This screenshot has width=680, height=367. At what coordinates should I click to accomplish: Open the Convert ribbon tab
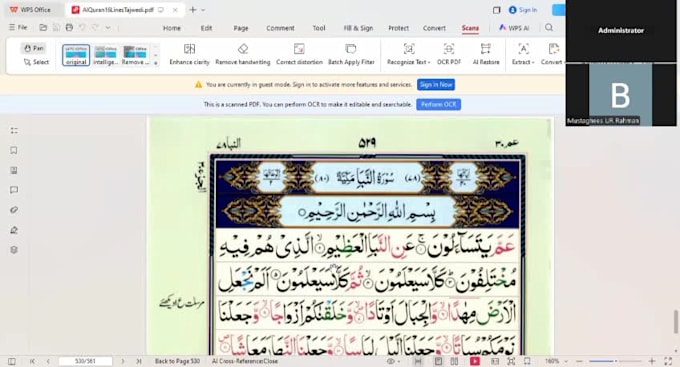(434, 28)
